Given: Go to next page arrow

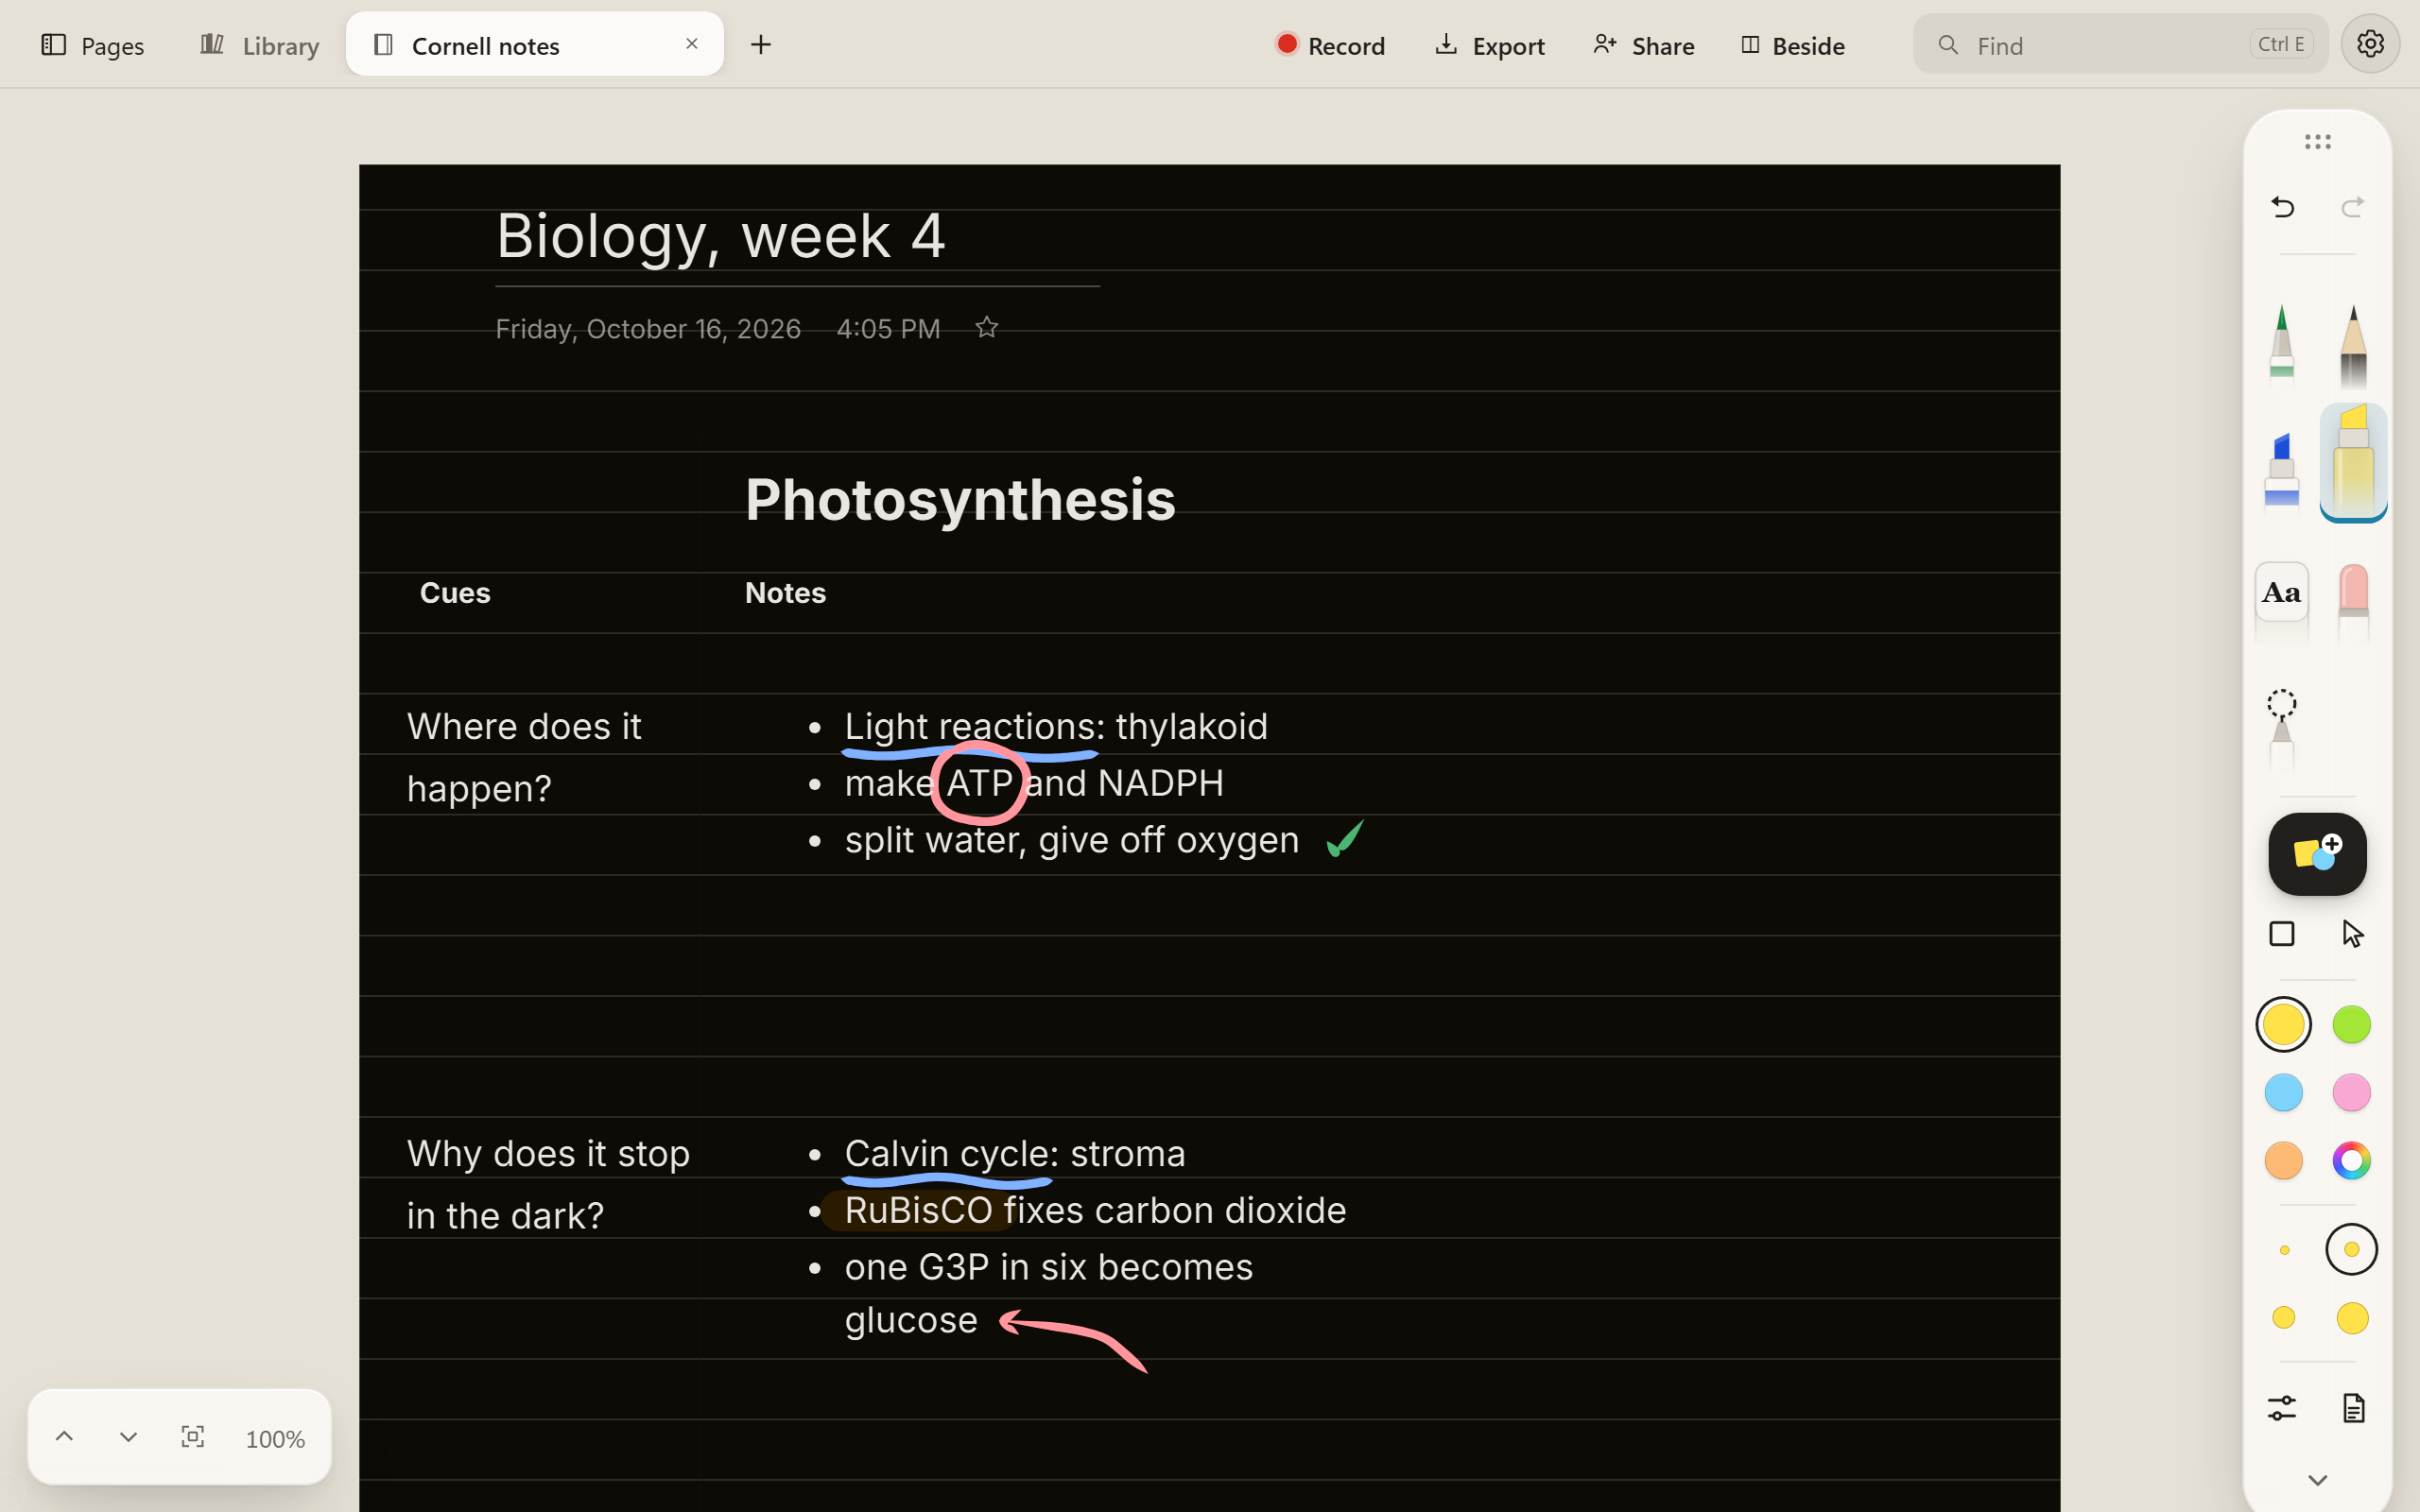Looking at the screenshot, I should pos(128,1437).
